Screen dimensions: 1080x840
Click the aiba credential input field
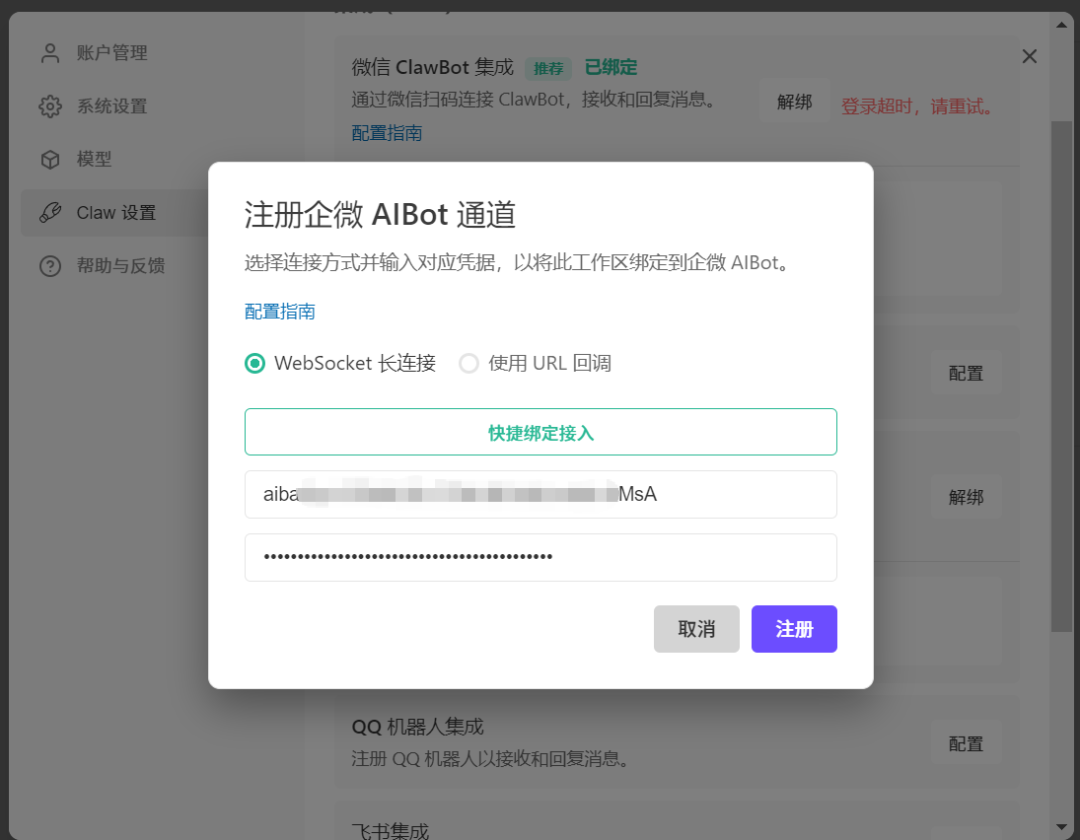click(x=540, y=494)
